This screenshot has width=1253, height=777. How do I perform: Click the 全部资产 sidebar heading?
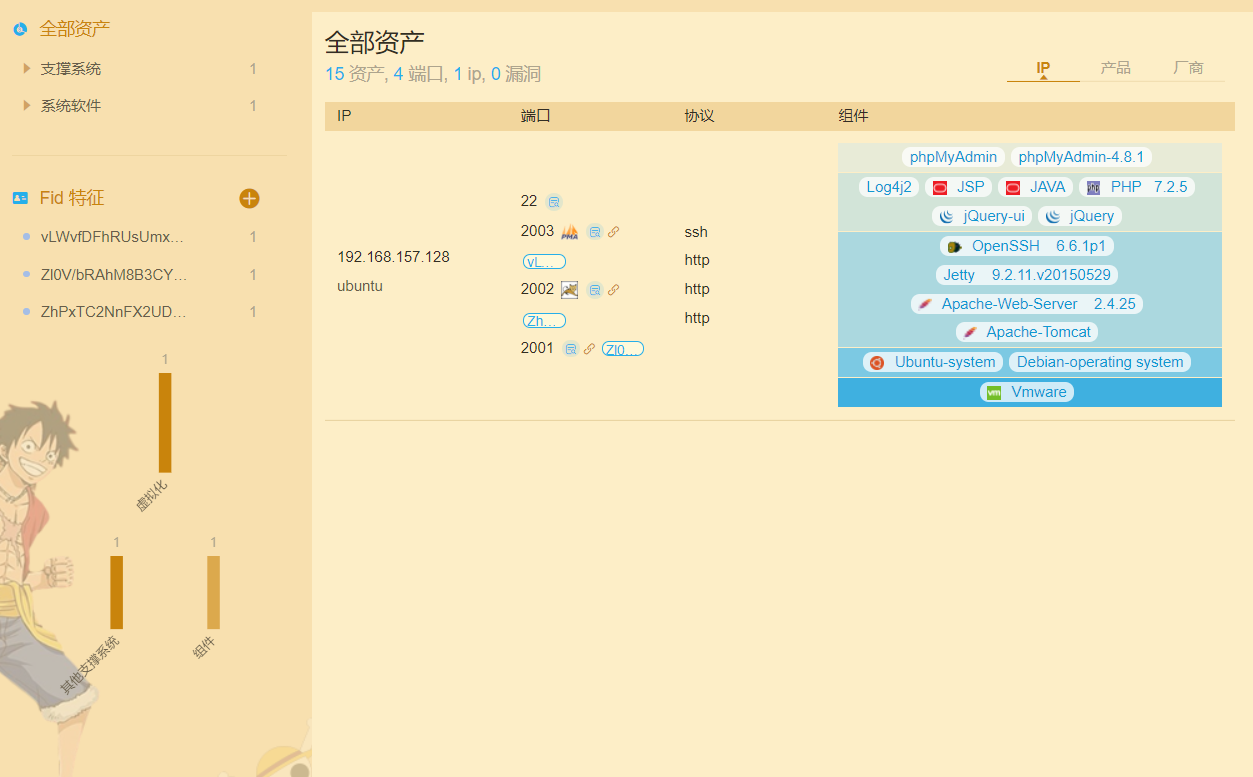[x=75, y=29]
